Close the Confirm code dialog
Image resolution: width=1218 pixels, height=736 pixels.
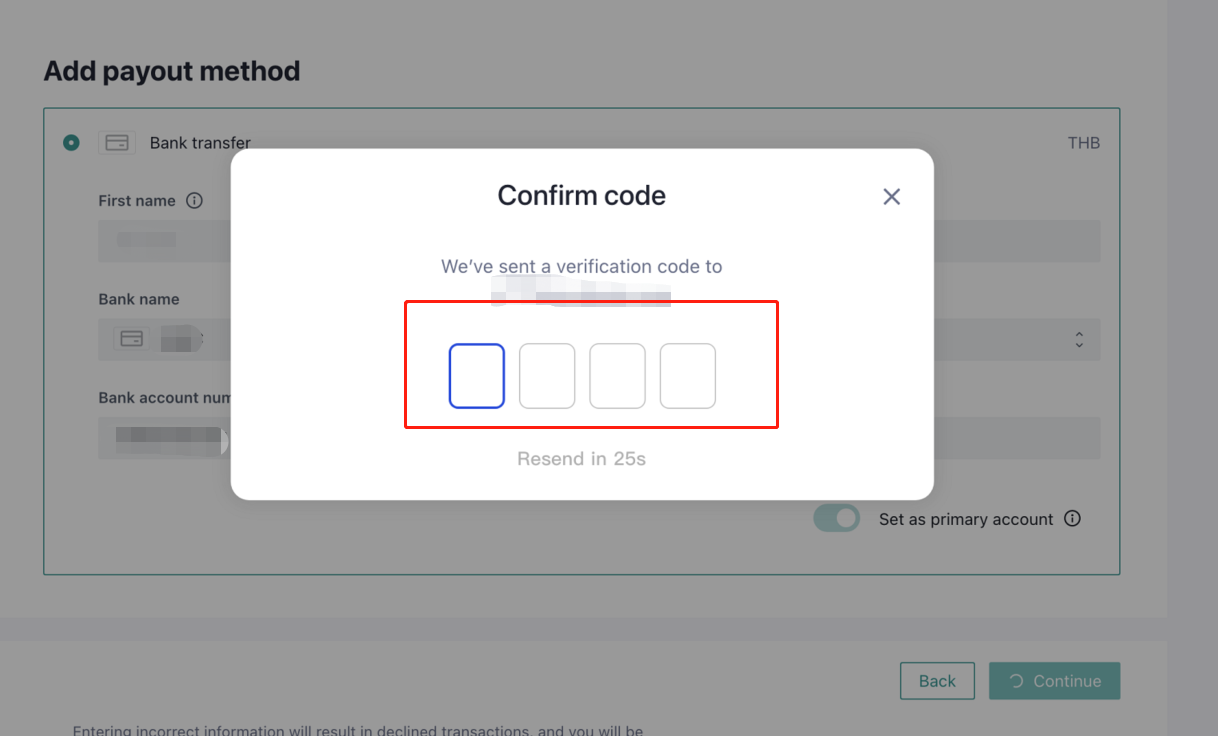[891, 197]
